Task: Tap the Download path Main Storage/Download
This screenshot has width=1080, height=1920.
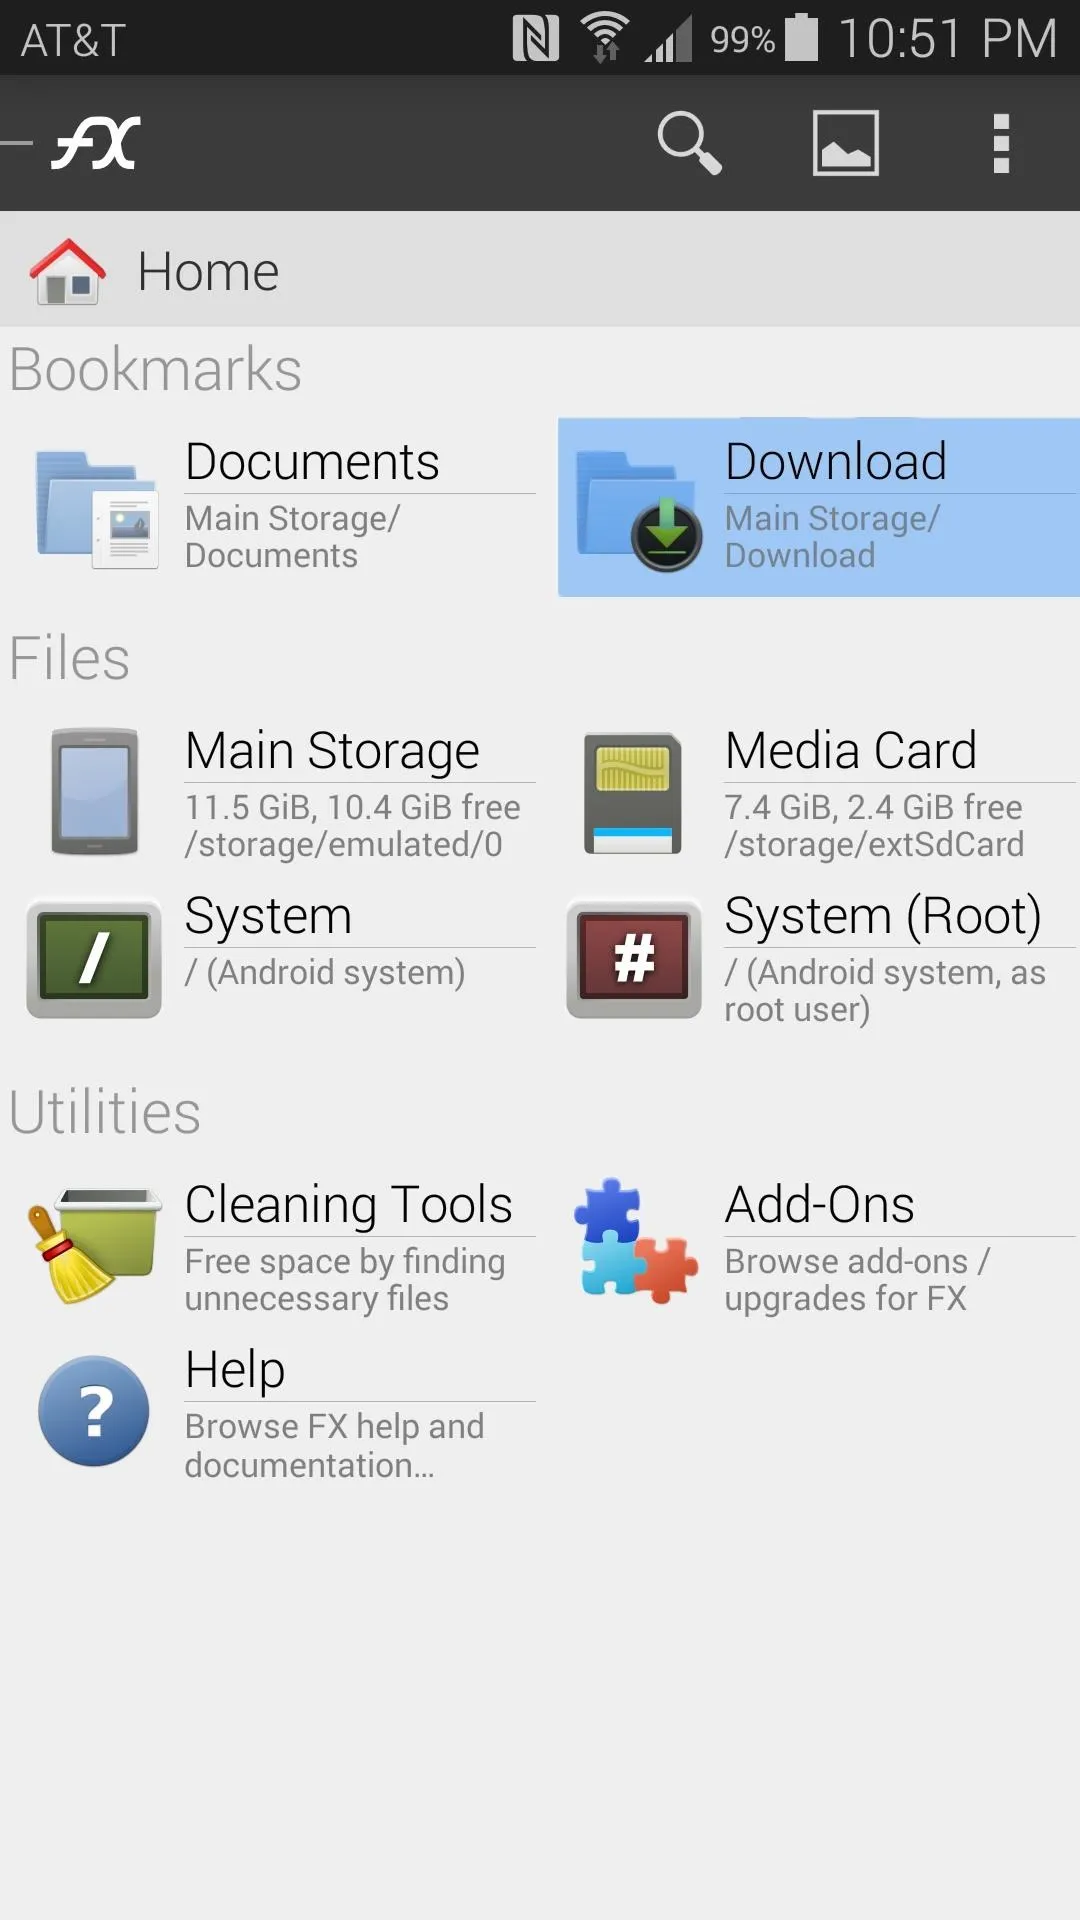Action: pos(832,537)
